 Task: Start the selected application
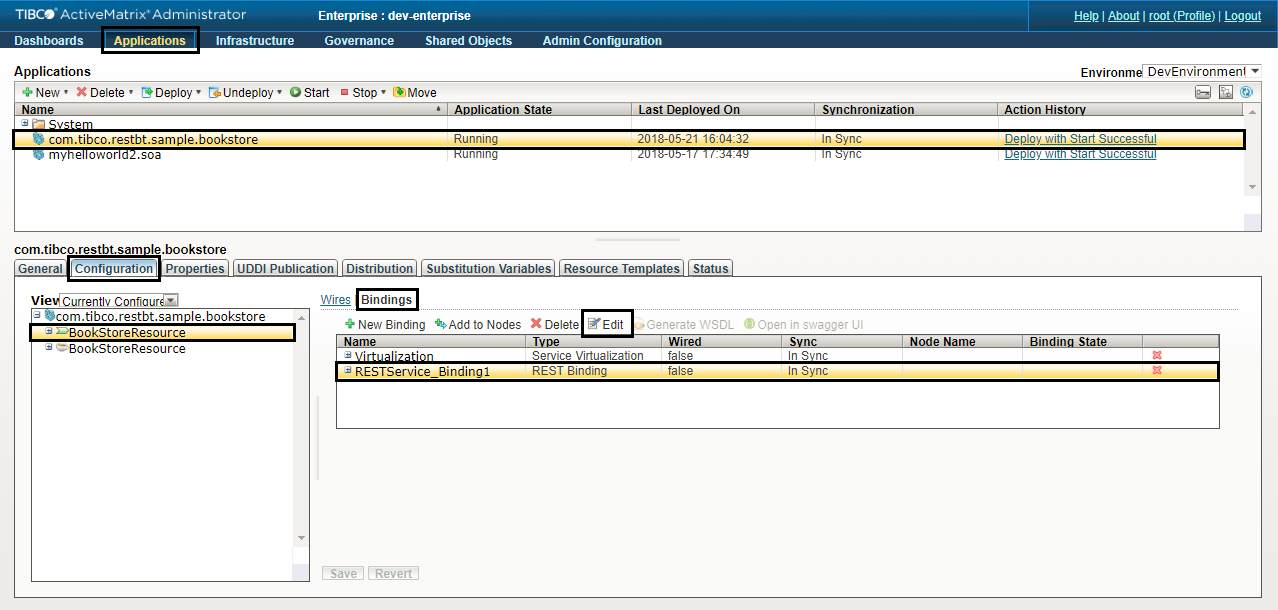310,92
